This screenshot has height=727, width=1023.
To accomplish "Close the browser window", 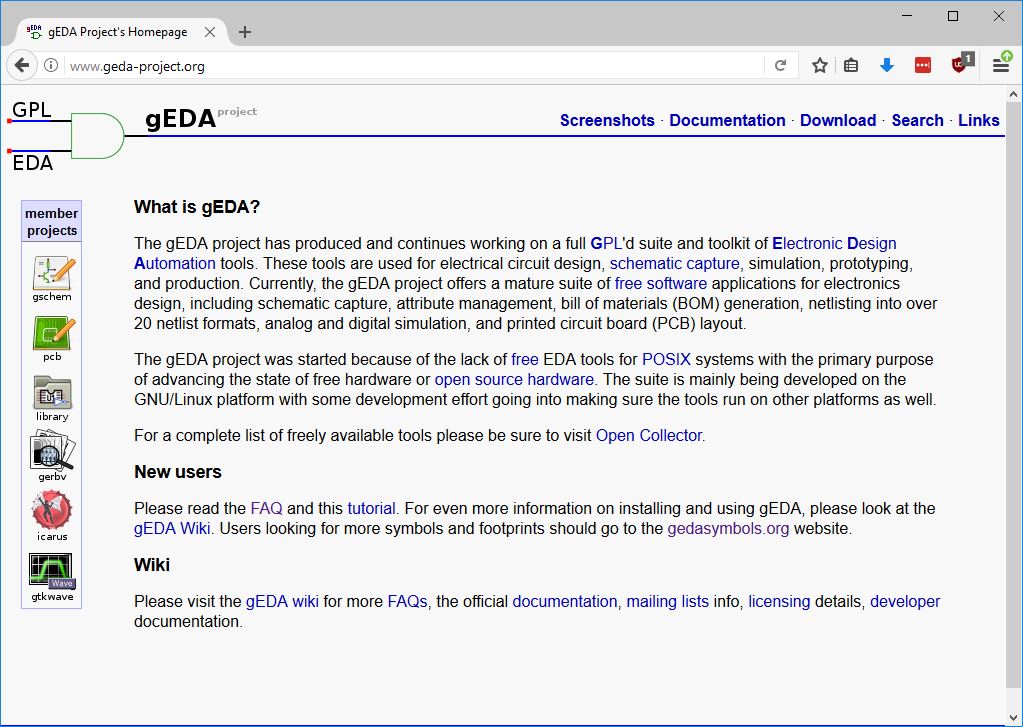I will click(x=999, y=16).
